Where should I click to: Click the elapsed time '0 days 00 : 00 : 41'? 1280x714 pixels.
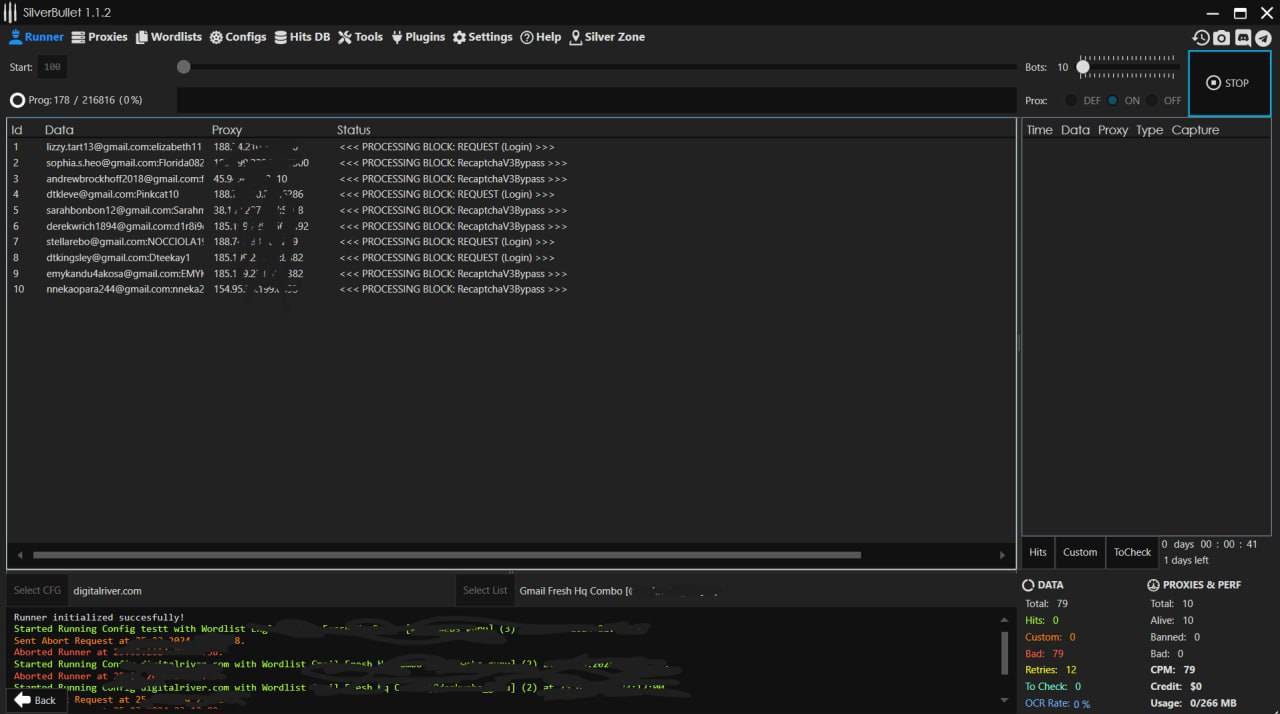1209,545
